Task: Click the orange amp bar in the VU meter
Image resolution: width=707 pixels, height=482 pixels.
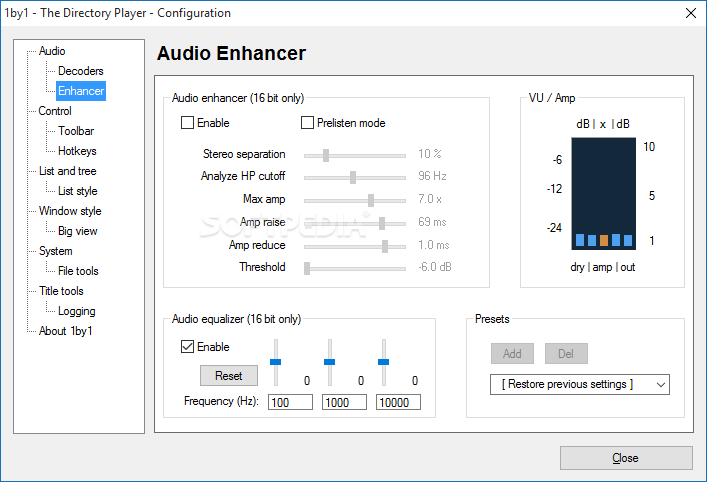Action: pos(604,240)
